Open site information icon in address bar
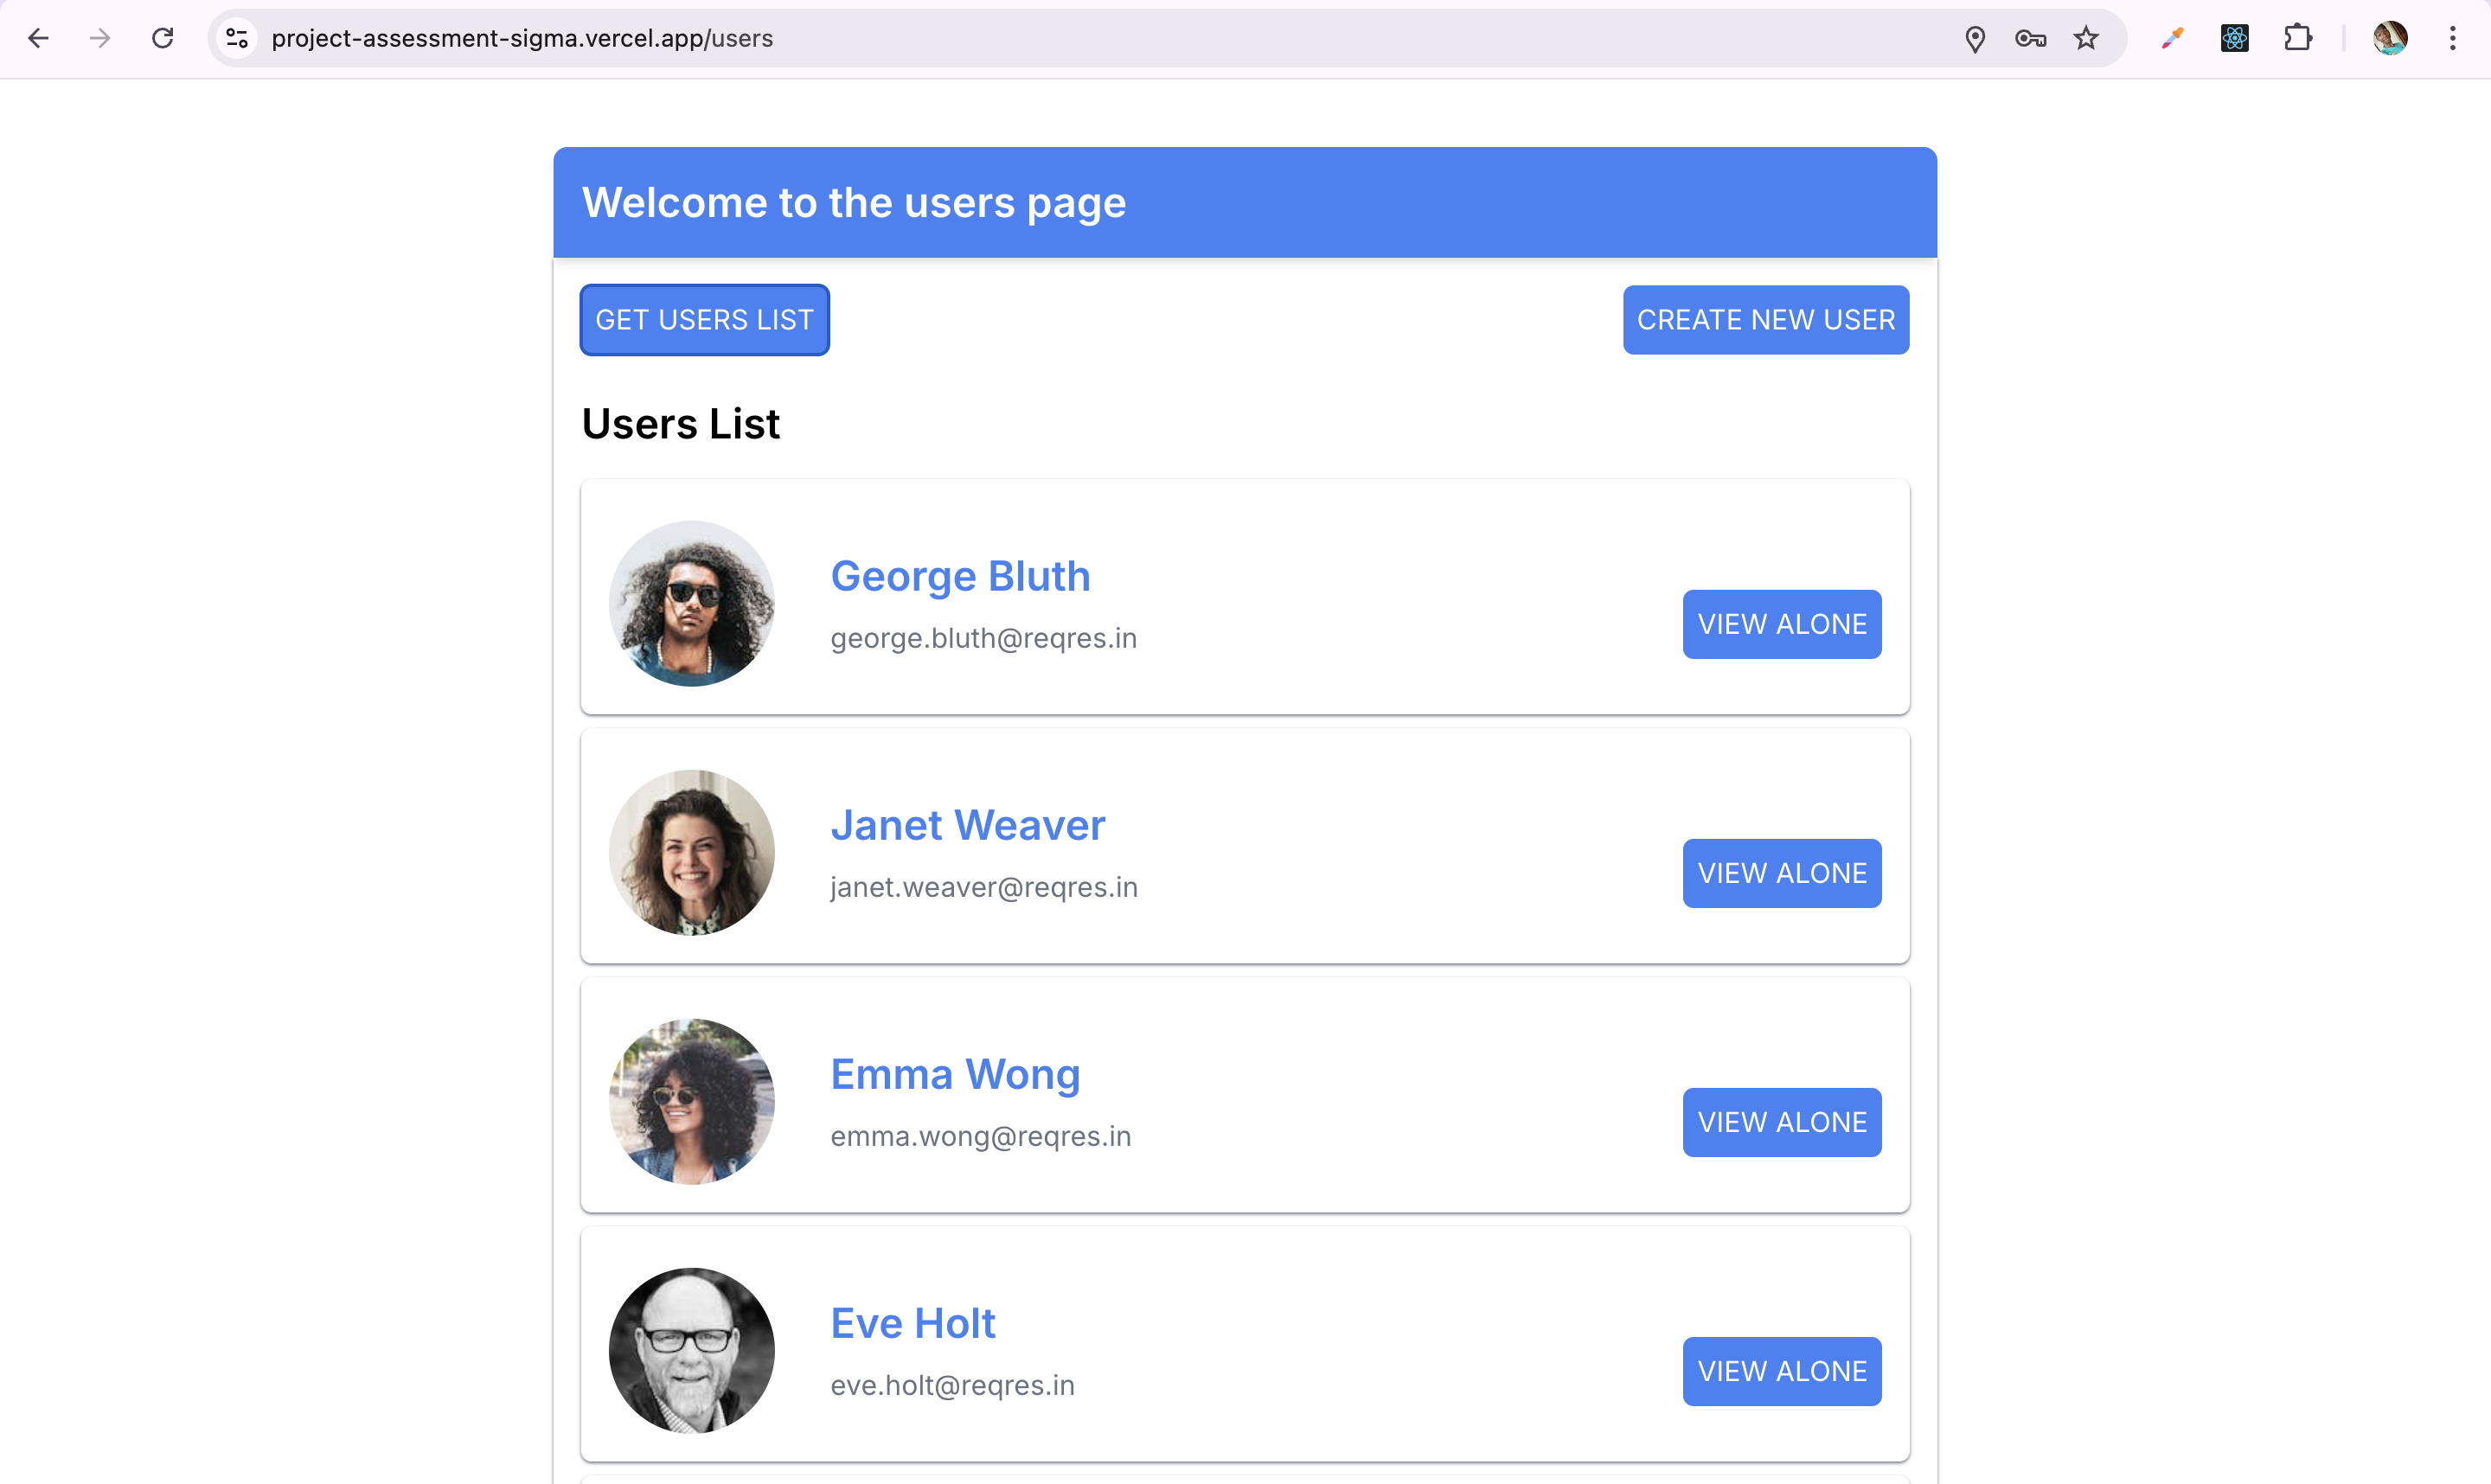This screenshot has width=2491, height=1484. [x=237, y=38]
